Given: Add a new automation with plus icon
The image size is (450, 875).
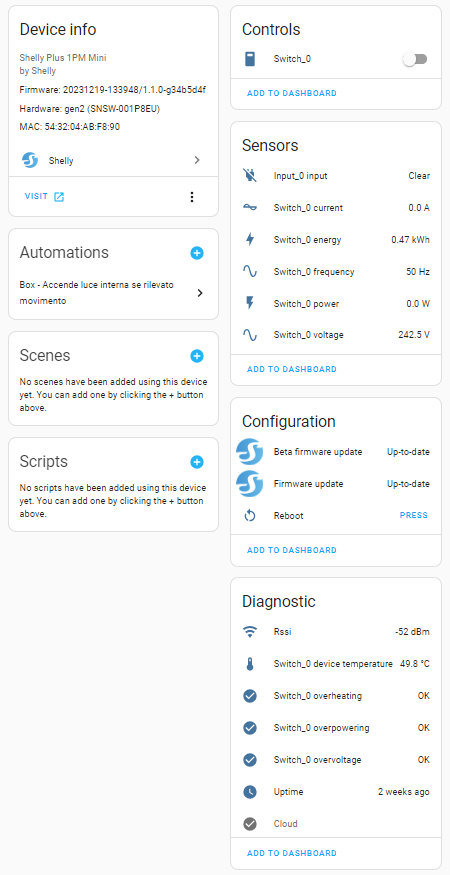Looking at the screenshot, I should (x=197, y=253).
